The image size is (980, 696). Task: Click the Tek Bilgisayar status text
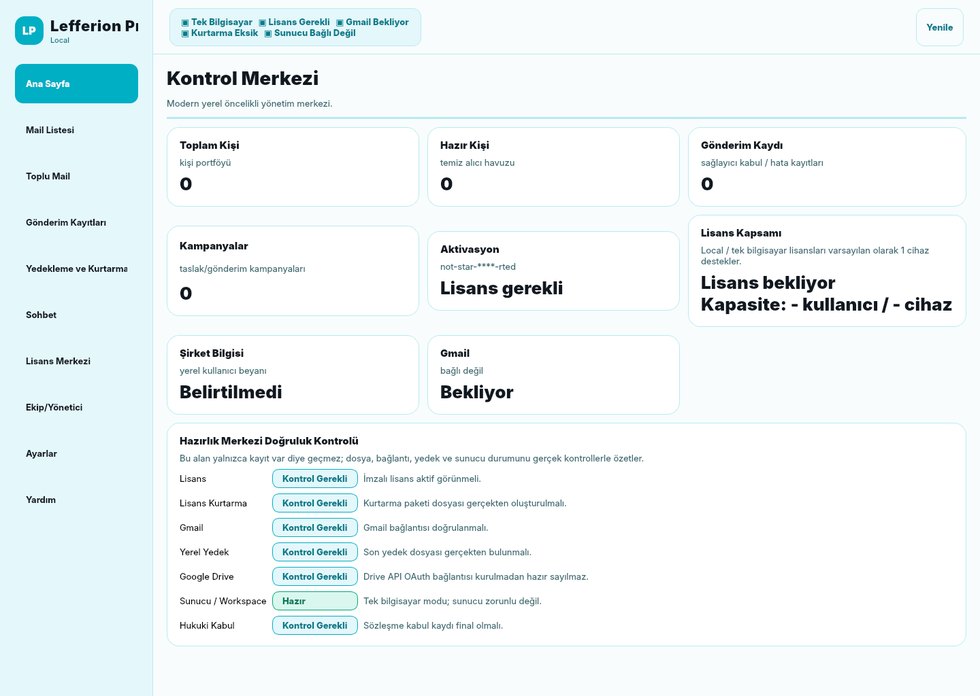[221, 22]
